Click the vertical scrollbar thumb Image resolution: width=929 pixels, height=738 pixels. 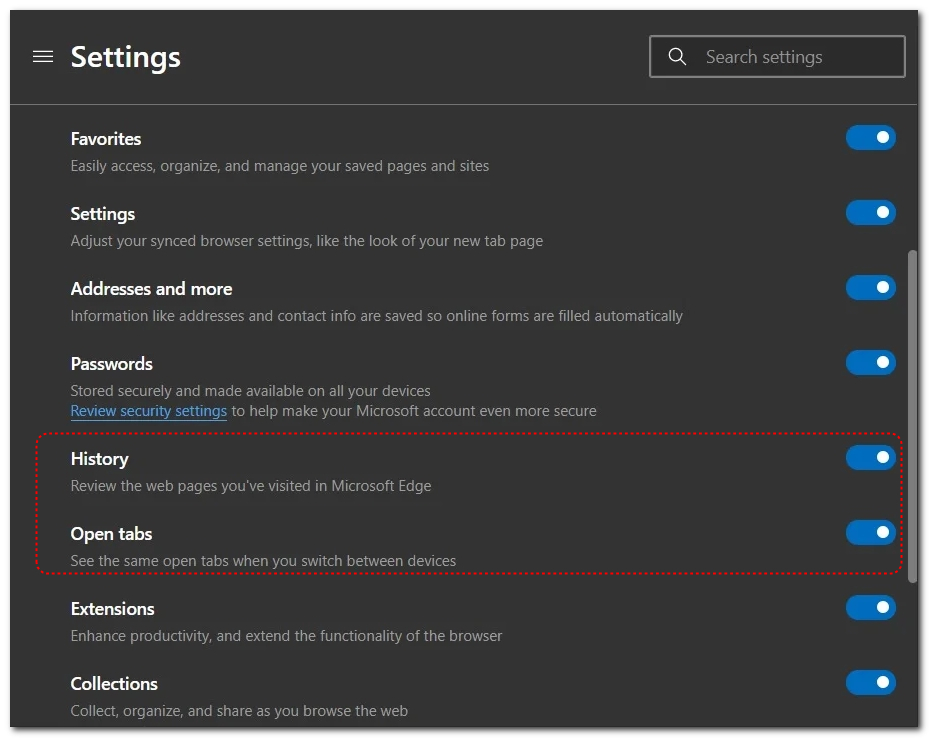(911, 415)
